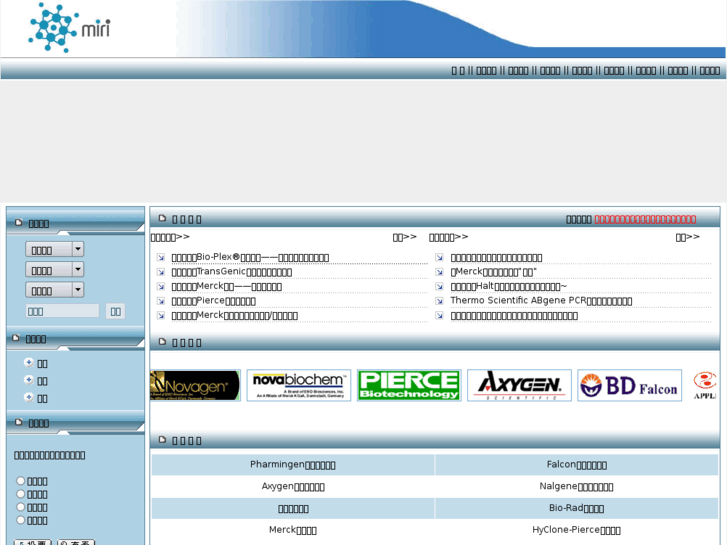
Task: Open the first dropdown in the sidebar search panel
Action: (55, 250)
